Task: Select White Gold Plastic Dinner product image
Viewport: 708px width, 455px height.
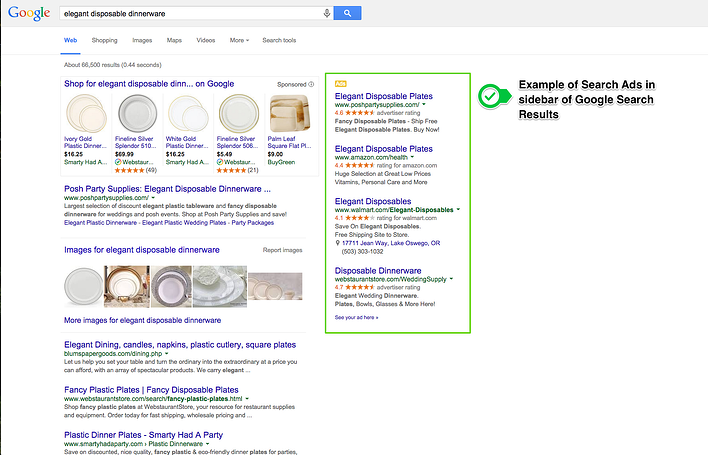Action: [188, 114]
